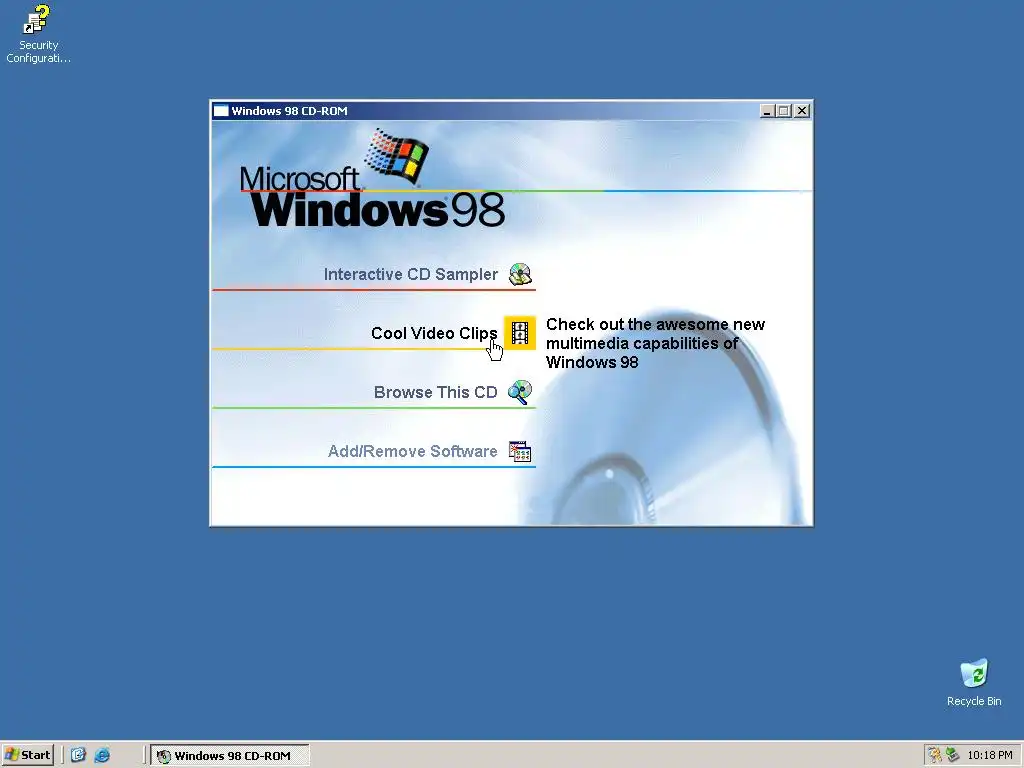The image size is (1024, 768).
Task: Click the Add/Remove Software icon
Action: pos(520,451)
